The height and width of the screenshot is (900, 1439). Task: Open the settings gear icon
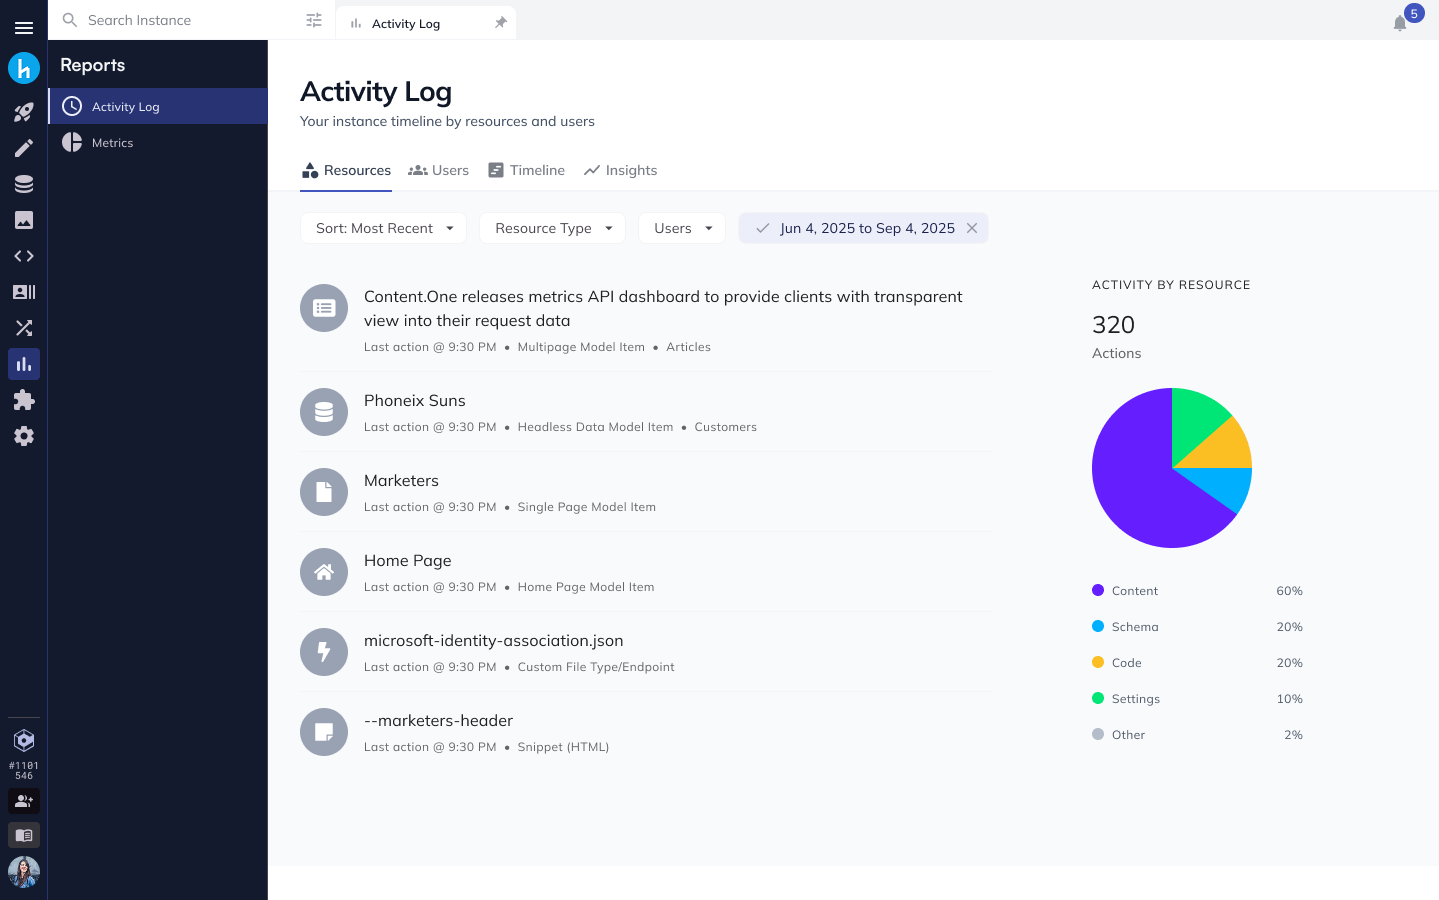24,435
